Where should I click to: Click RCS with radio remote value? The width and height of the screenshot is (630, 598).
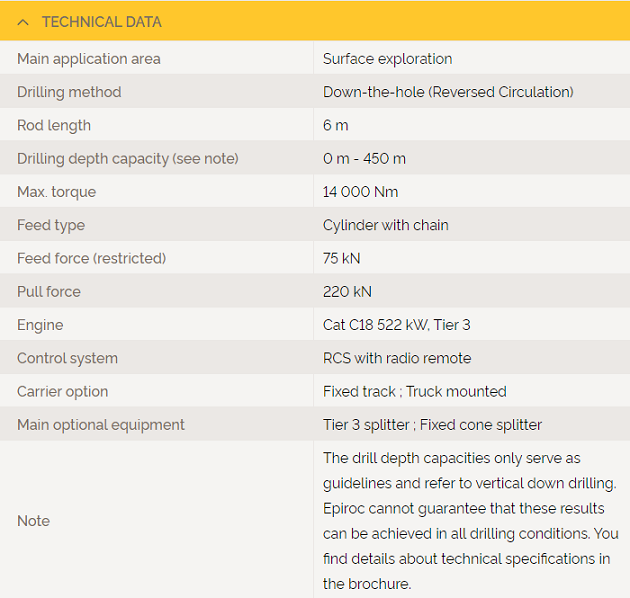(397, 358)
